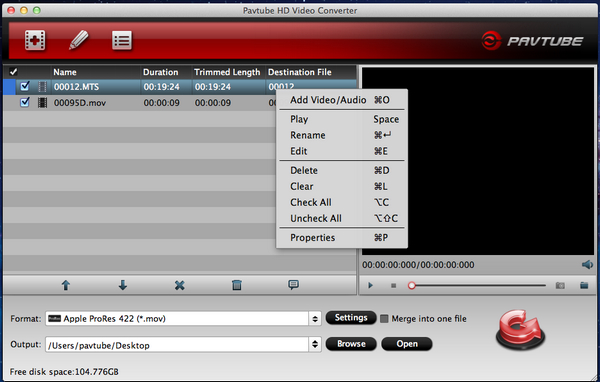Open the task list icon

[x=122, y=40]
